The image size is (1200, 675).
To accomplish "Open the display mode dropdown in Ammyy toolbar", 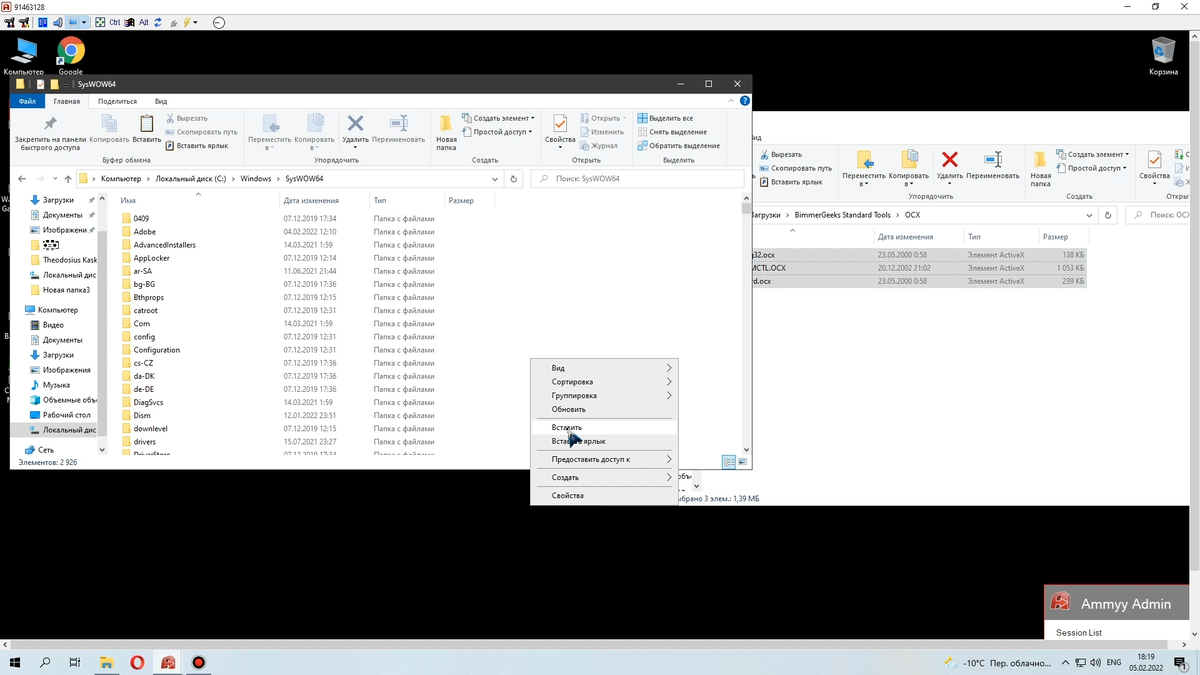I will click(83, 22).
